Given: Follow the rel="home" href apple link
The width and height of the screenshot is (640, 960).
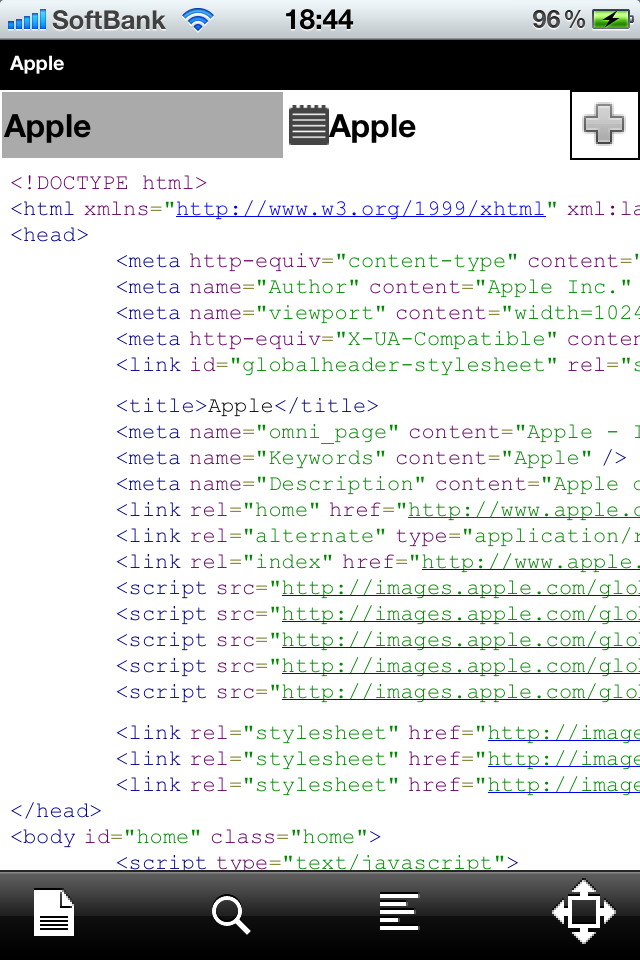Looking at the screenshot, I should click(x=524, y=510).
